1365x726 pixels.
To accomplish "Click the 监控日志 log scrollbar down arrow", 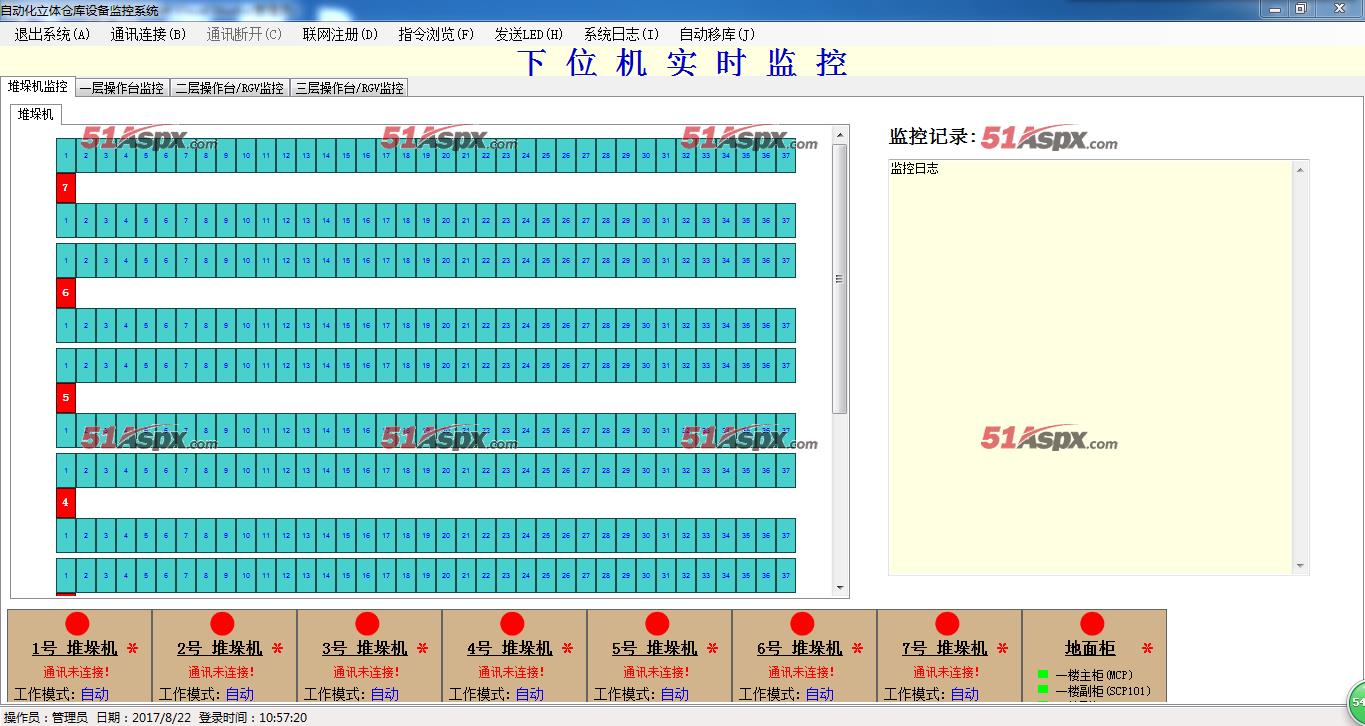I will (x=1300, y=566).
